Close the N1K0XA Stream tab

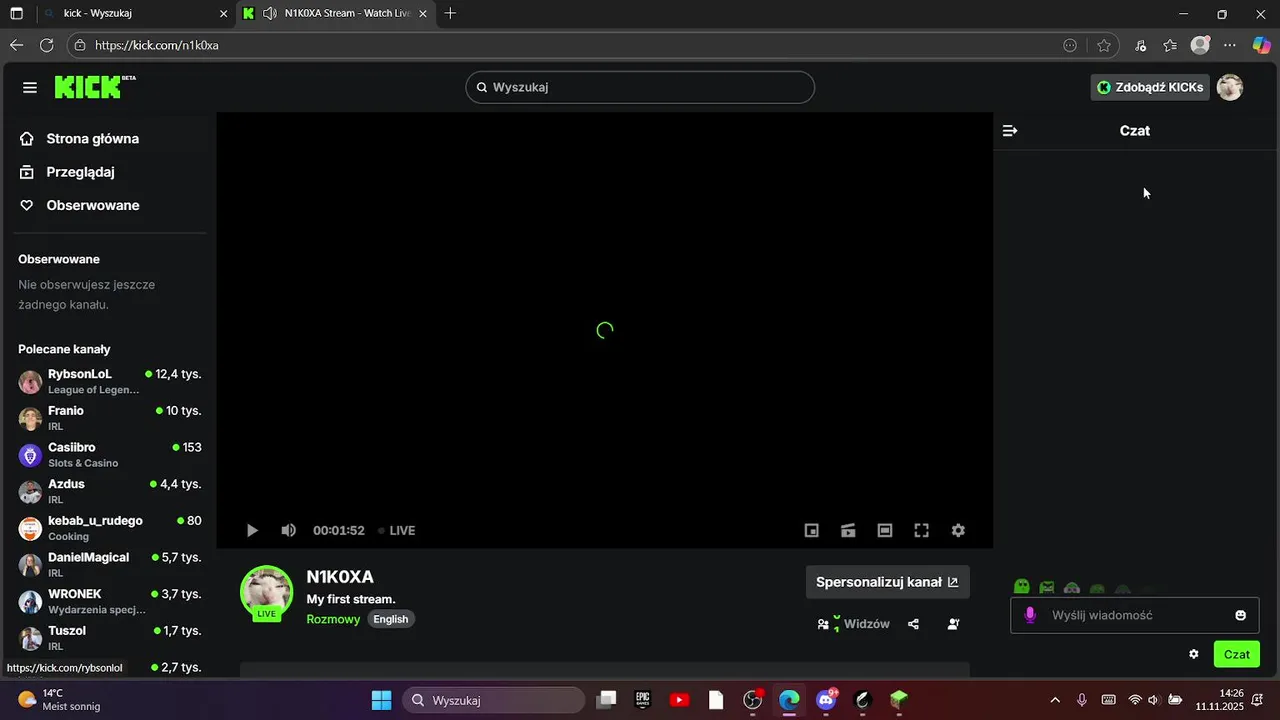click(x=423, y=14)
